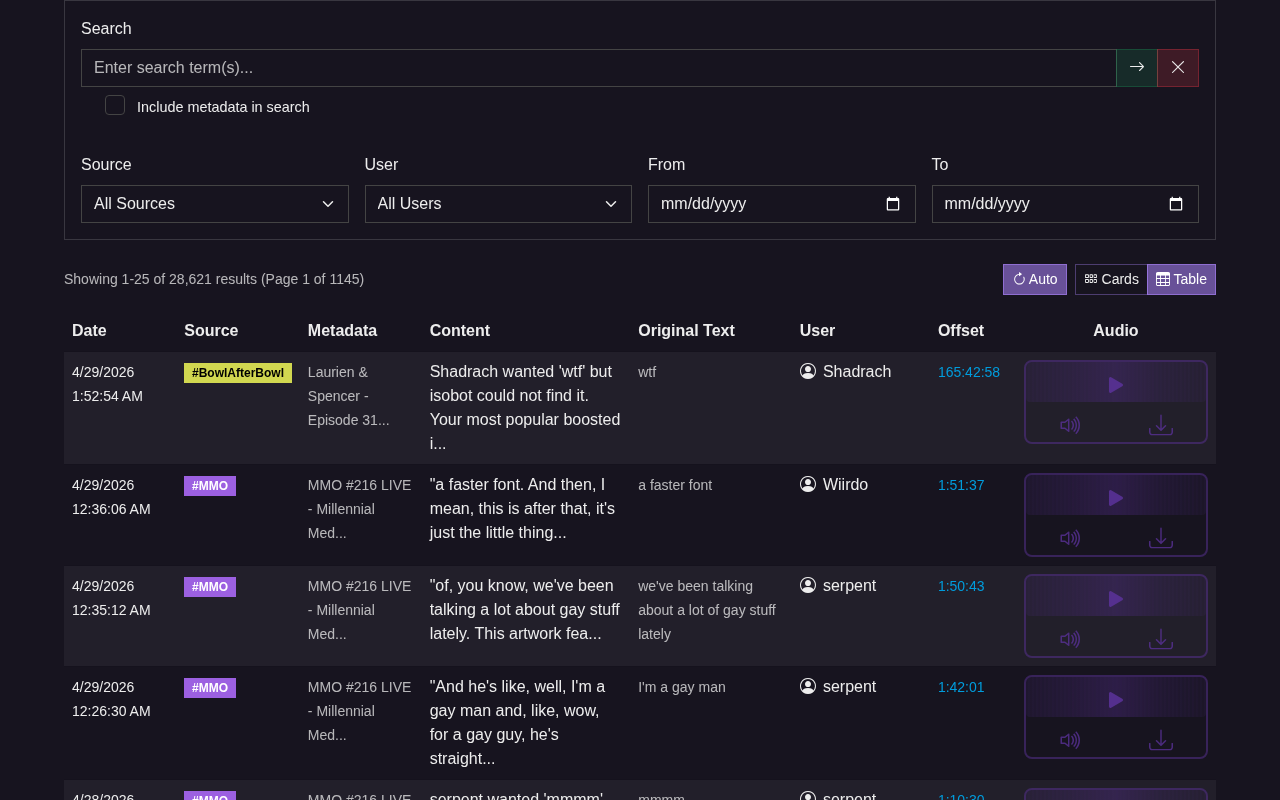Focus the search terms input field
Image resolution: width=1280 pixels, height=800 pixels.
(x=598, y=68)
